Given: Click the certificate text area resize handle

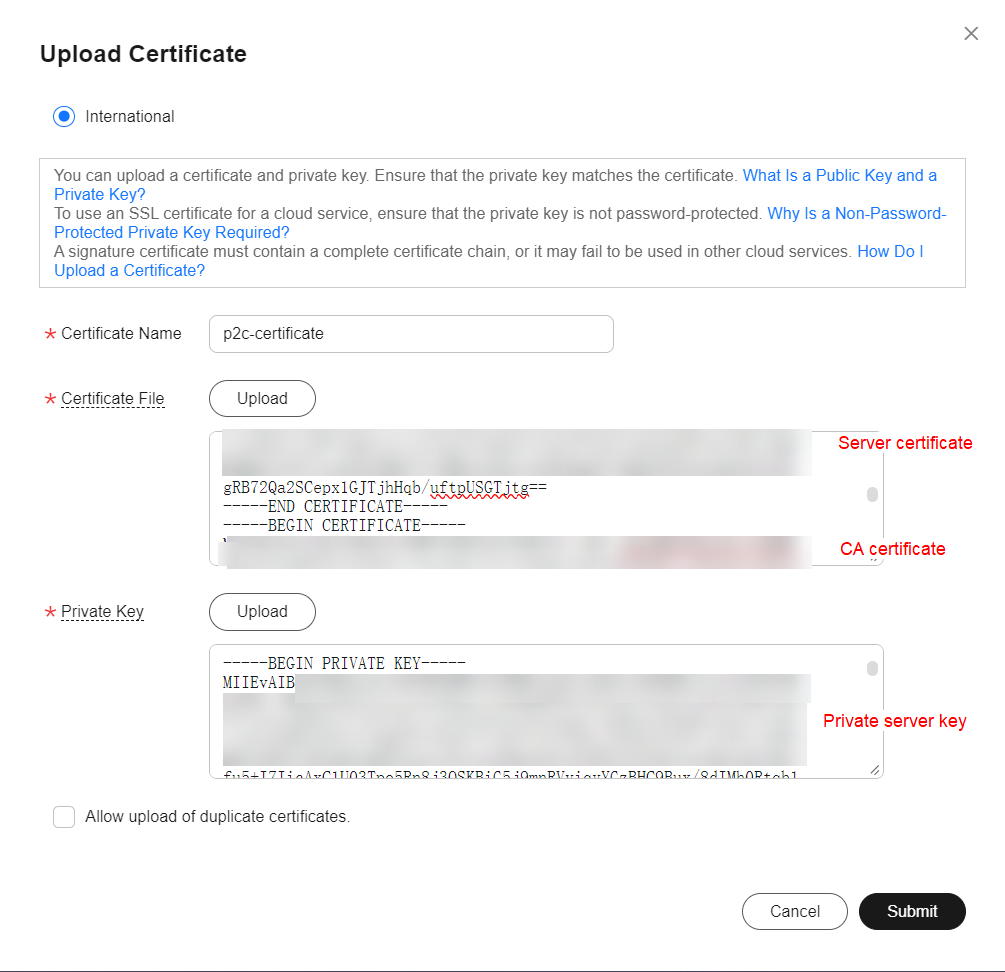Looking at the screenshot, I should pos(876,559).
